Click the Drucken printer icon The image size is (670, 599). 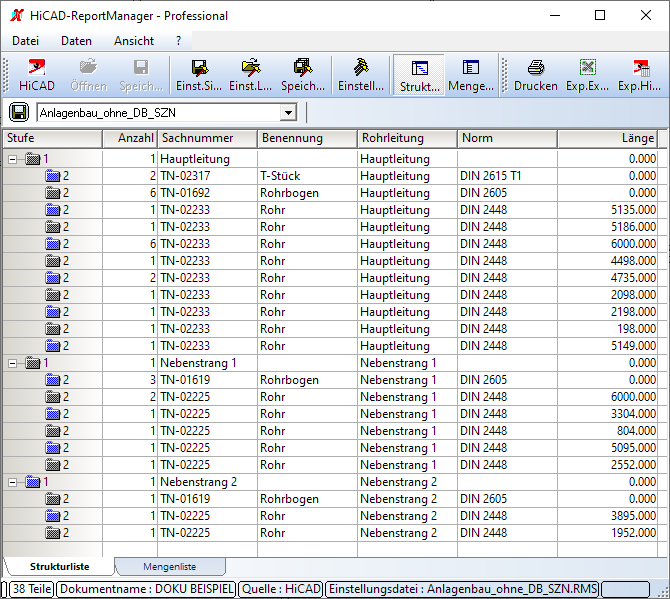point(536,75)
